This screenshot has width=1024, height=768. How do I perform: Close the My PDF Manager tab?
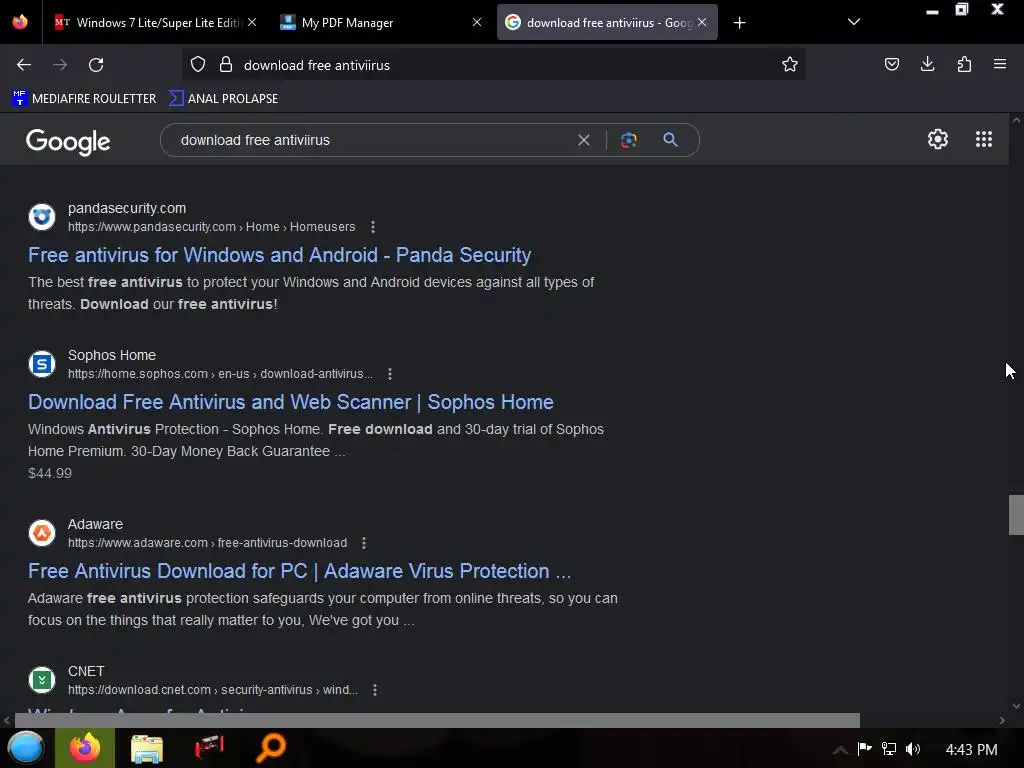pyautogui.click(x=477, y=22)
